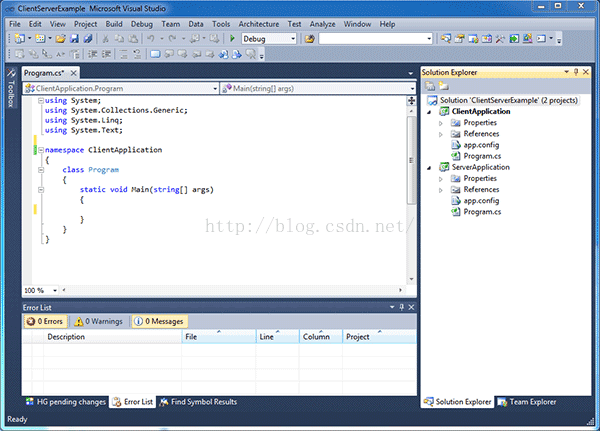Increase line indent in text editor toolbar

pyautogui.click(x=106, y=54)
